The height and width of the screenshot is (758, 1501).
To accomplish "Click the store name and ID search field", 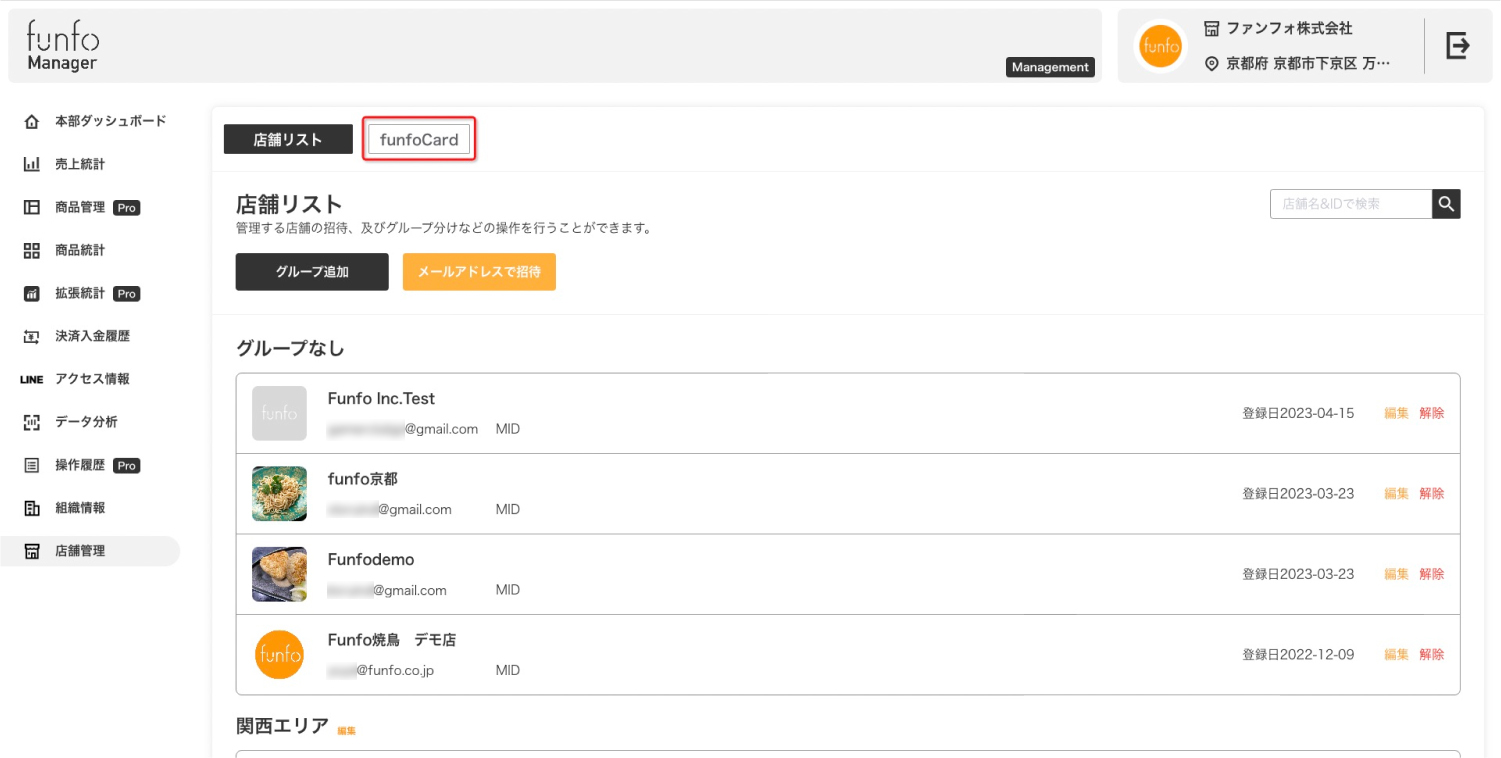I will click(x=1351, y=204).
